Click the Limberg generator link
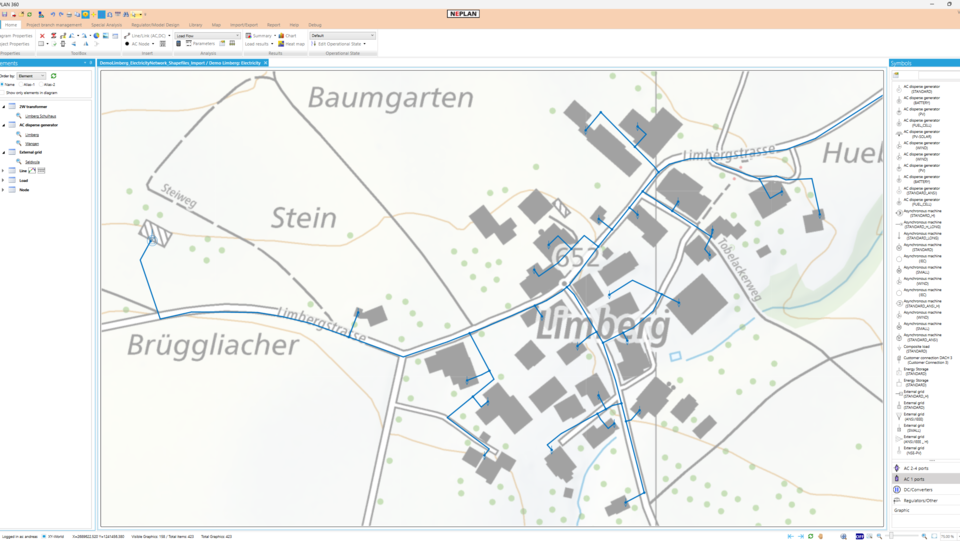This screenshot has height=541, width=960. coord(32,134)
